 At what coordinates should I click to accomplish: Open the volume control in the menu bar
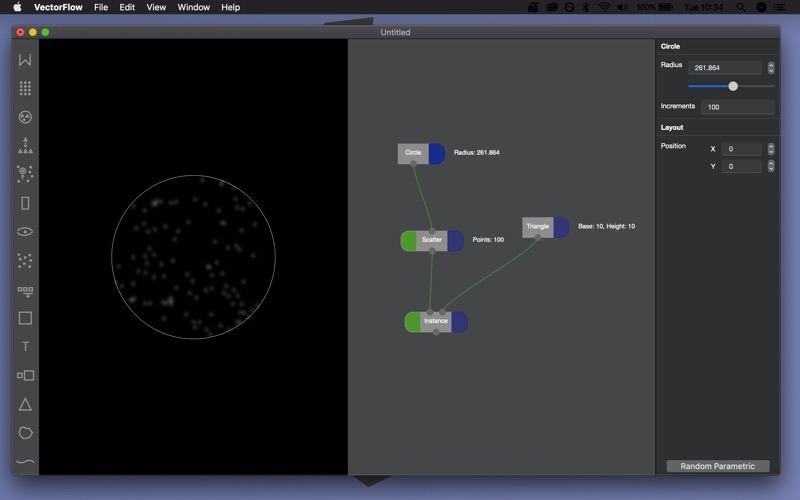(622, 7)
